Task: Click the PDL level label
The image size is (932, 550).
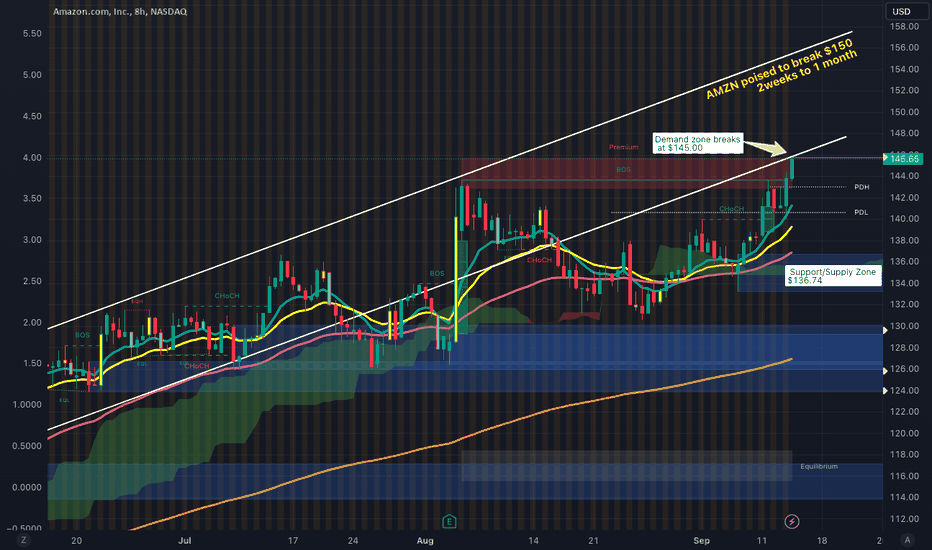Action: point(861,212)
